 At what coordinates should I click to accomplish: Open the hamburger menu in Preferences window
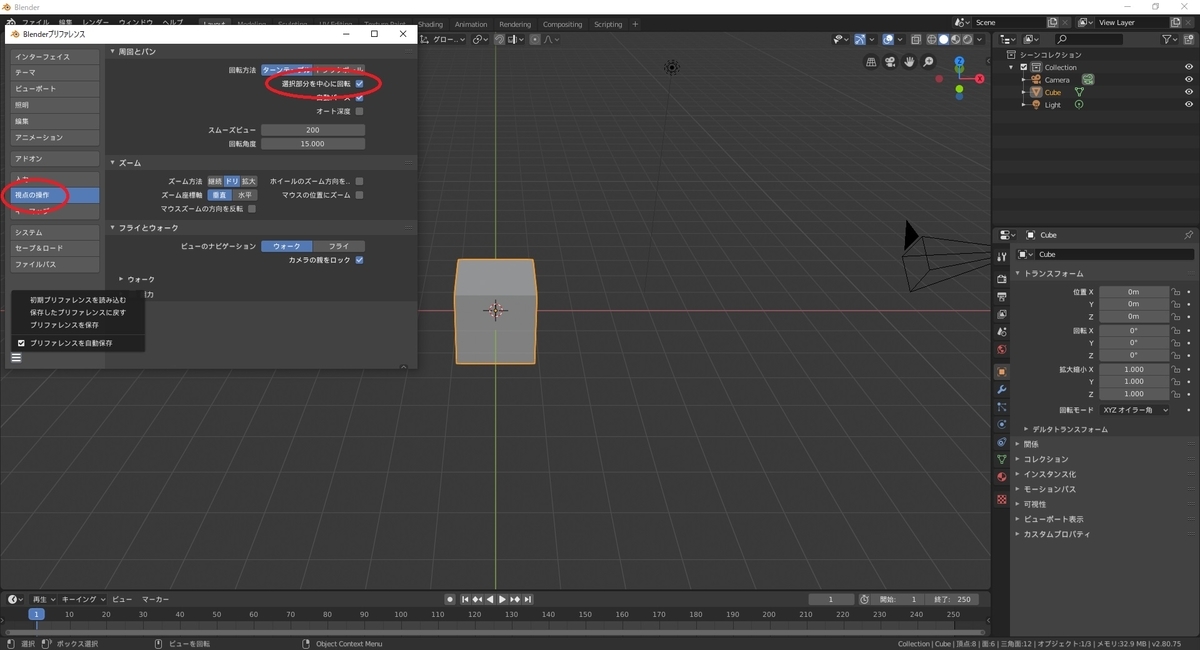tap(16, 358)
